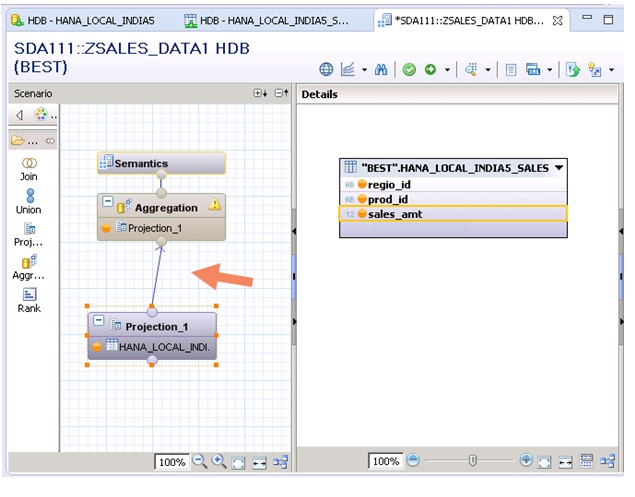Maximize the editor area
The image size is (635, 497).
(608, 19)
